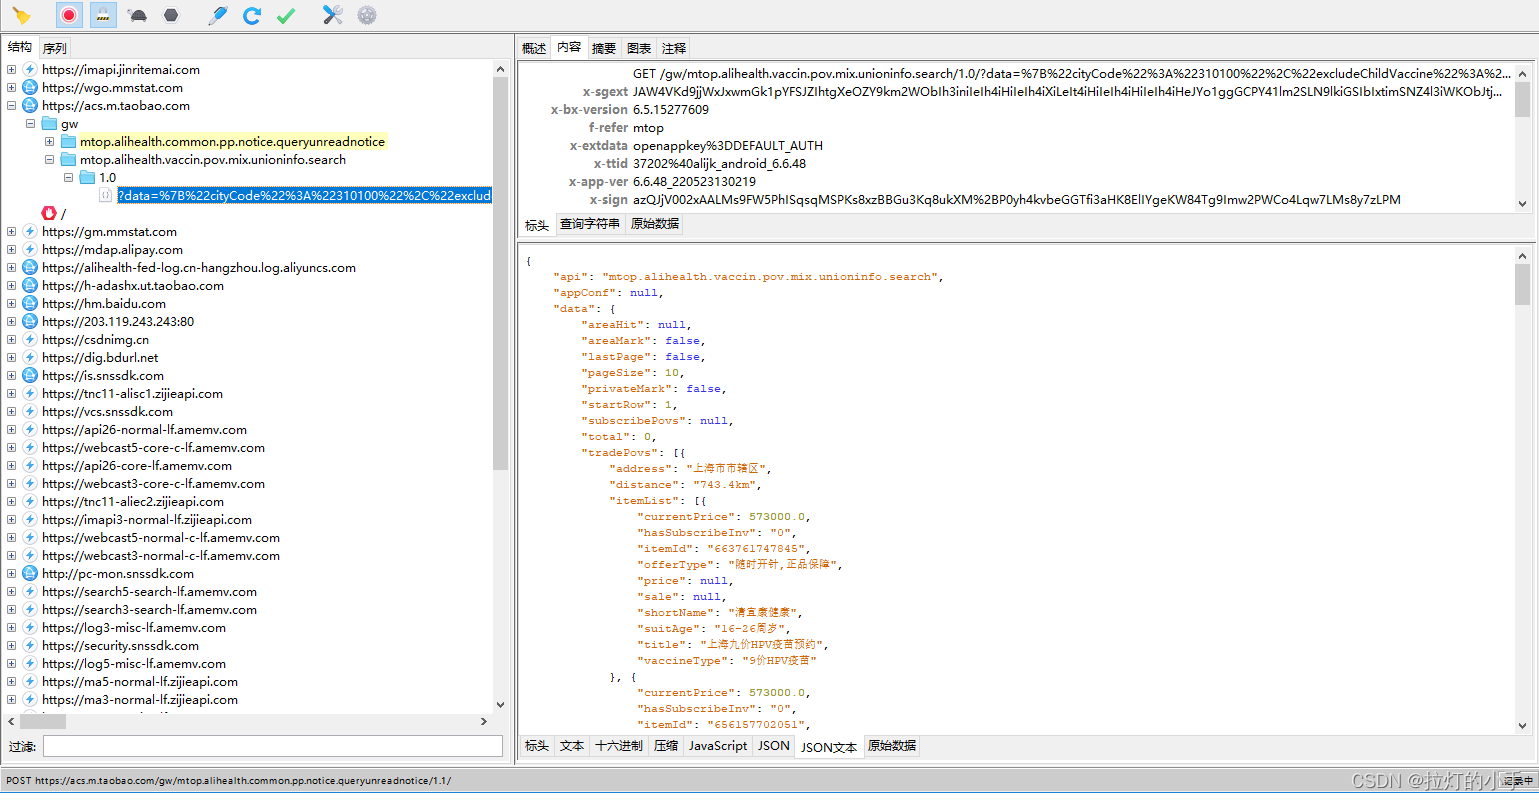Select the 文本 response tab

572,746
